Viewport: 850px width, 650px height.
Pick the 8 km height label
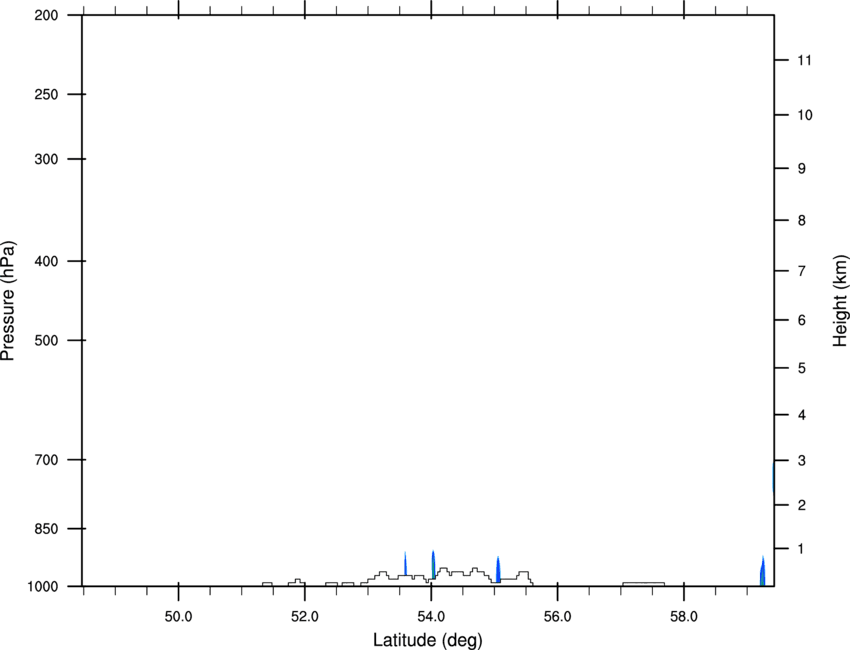pyautogui.click(x=802, y=220)
